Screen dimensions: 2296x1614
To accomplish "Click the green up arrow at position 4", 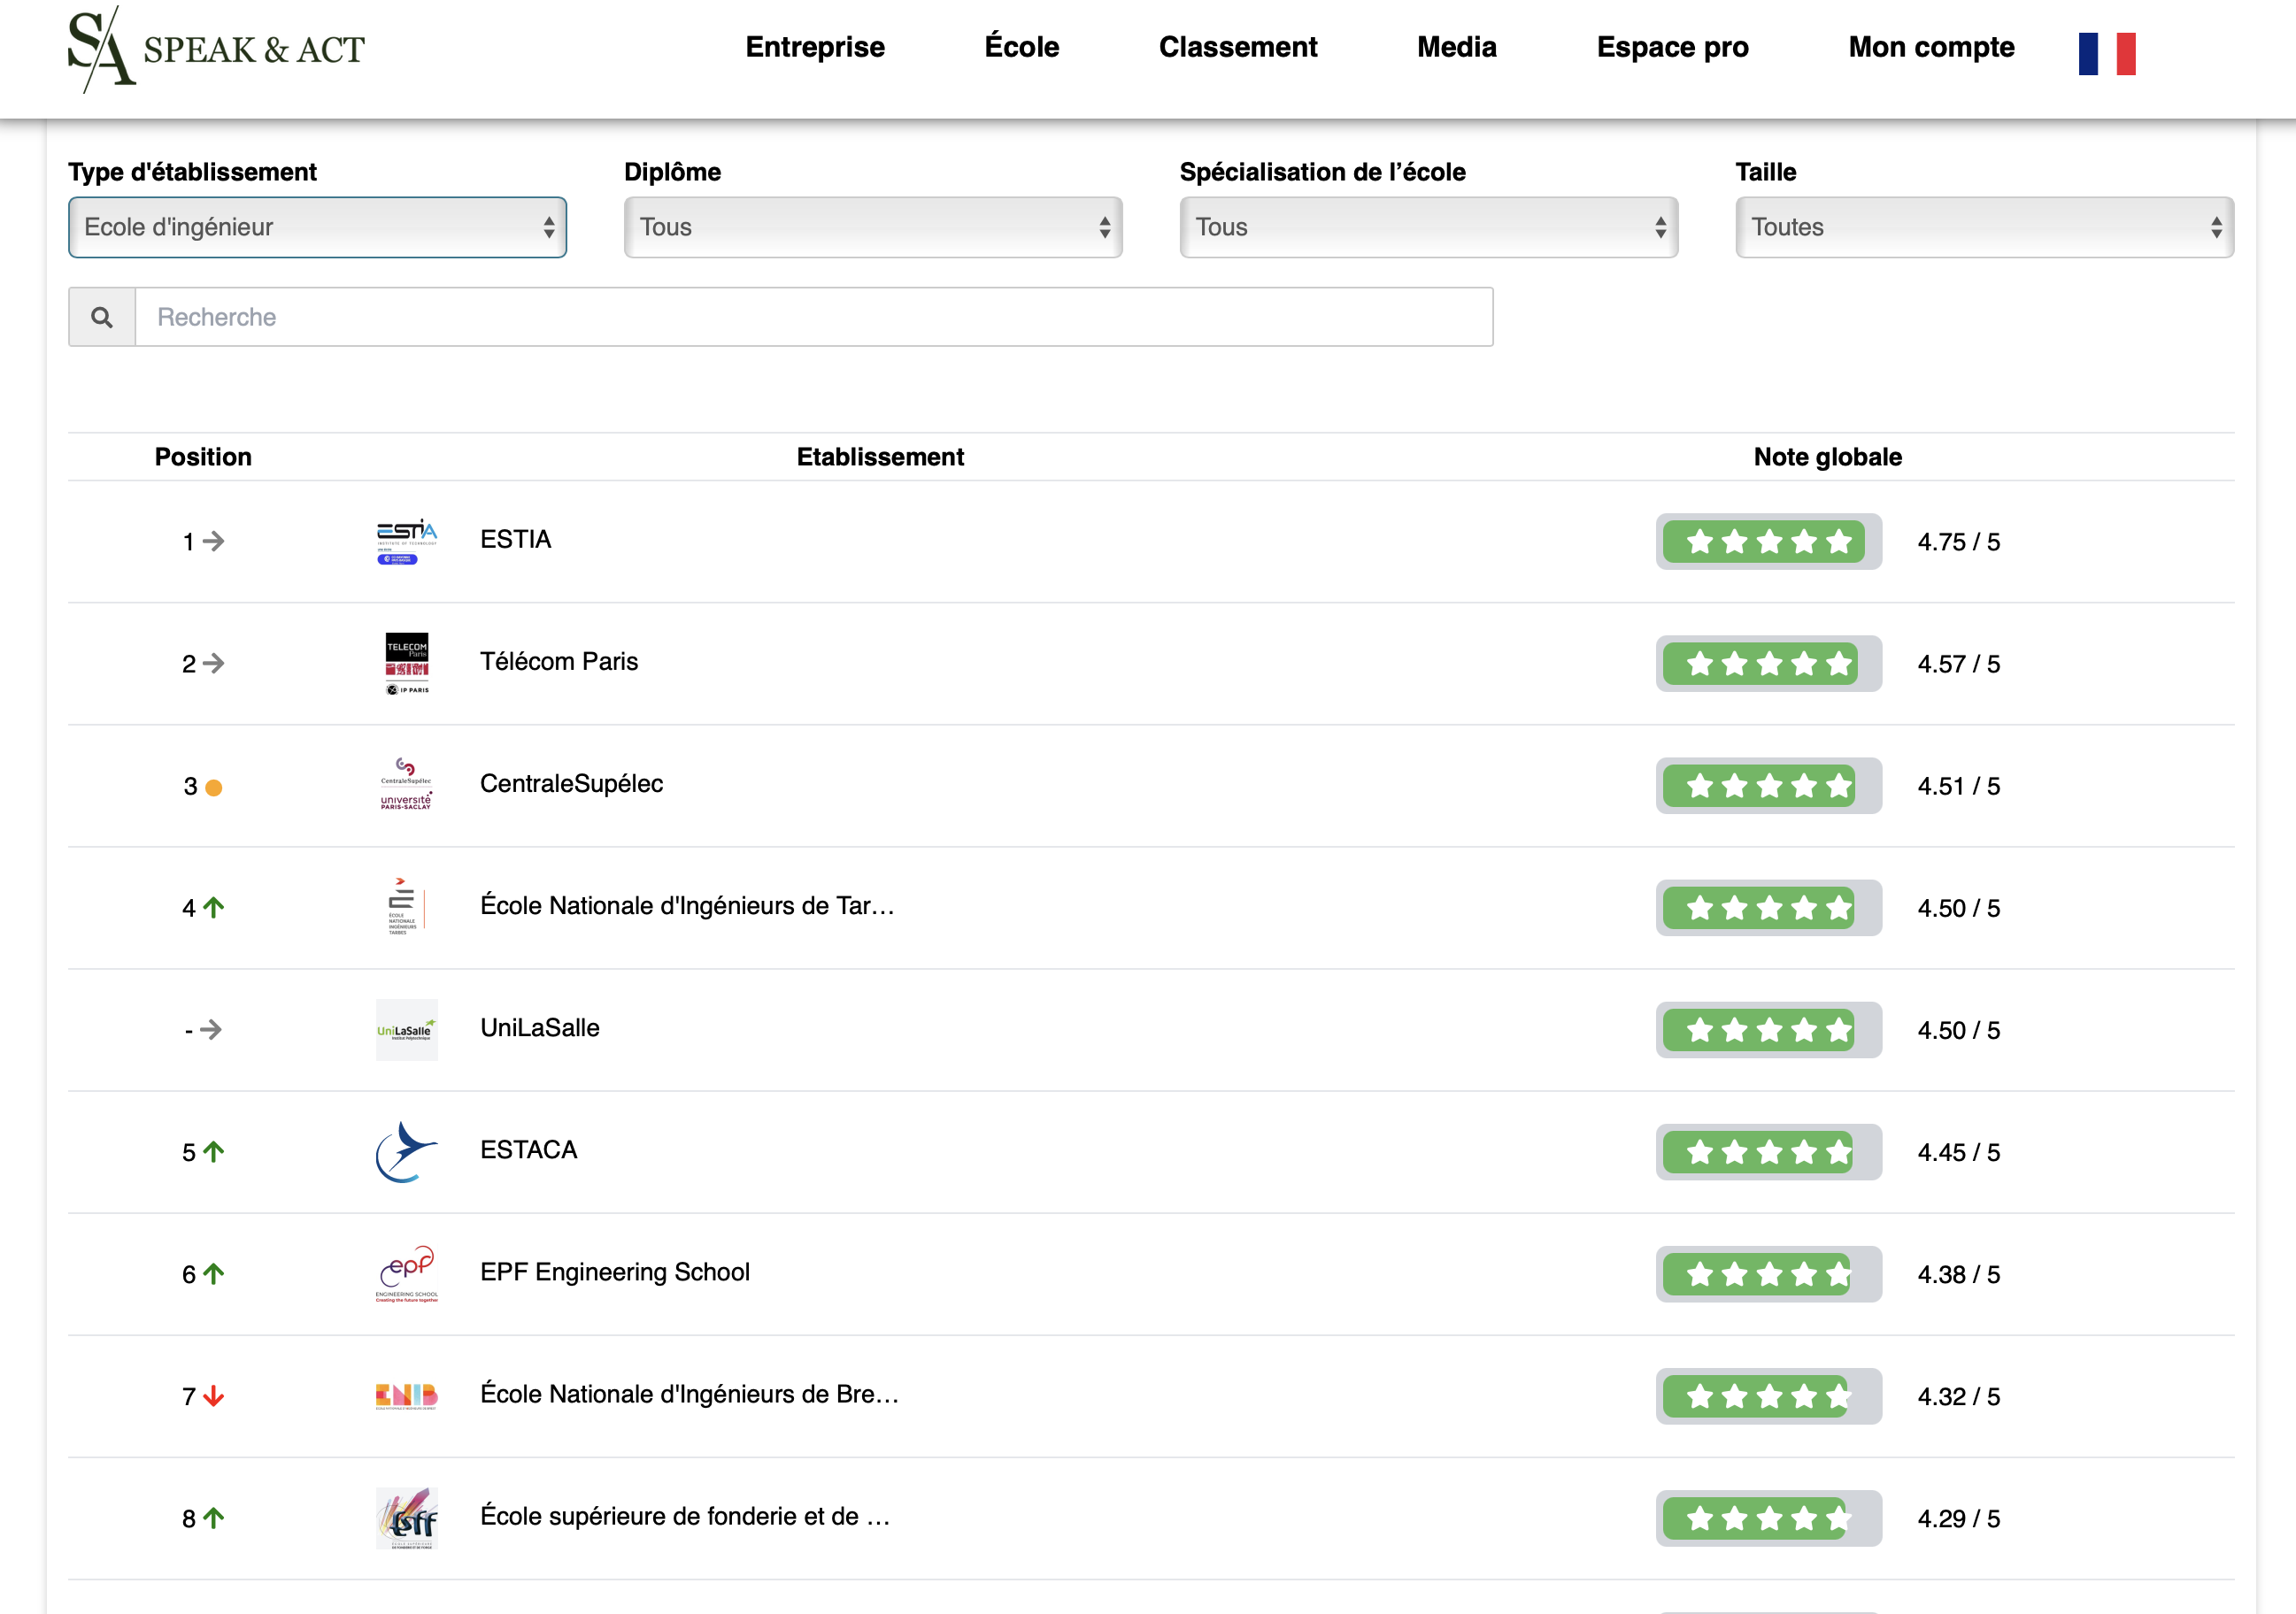I will pos(214,907).
